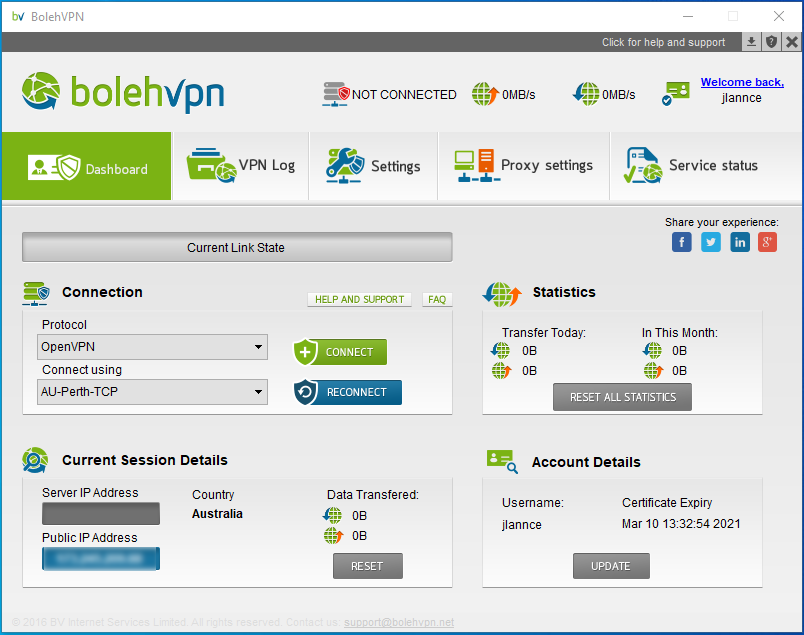Click certificate expiry date Mar 10 2021
Viewport: 804px width, 635px height.
tap(681, 524)
